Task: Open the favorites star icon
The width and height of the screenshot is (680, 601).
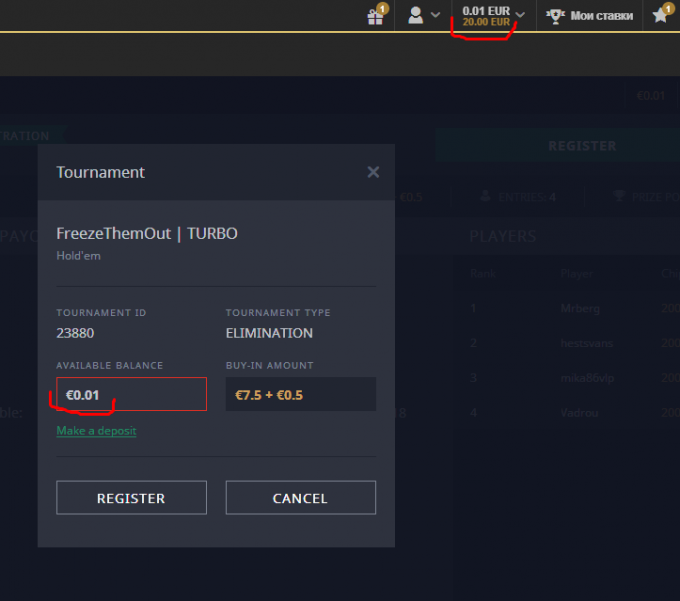Action: pos(660,16)
